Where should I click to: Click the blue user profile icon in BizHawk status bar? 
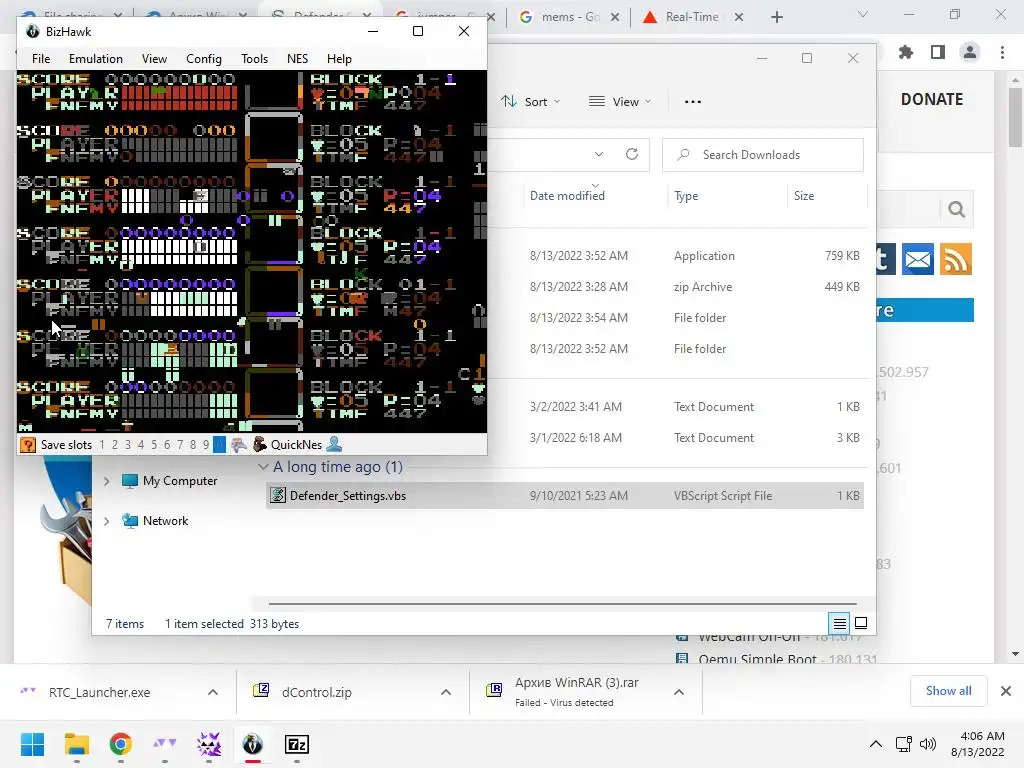tap(334, 445)
